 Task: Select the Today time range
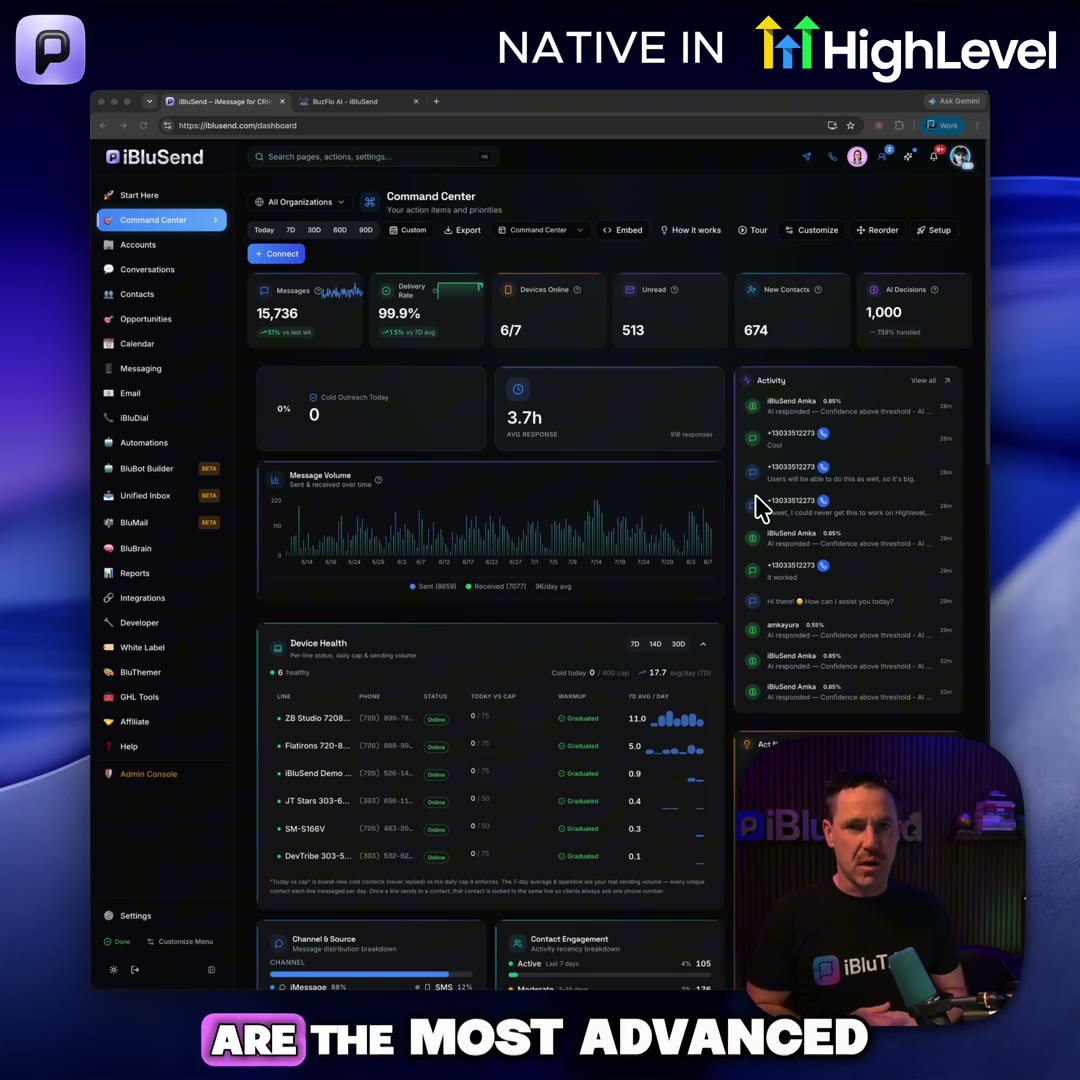(x=264, y=230)
